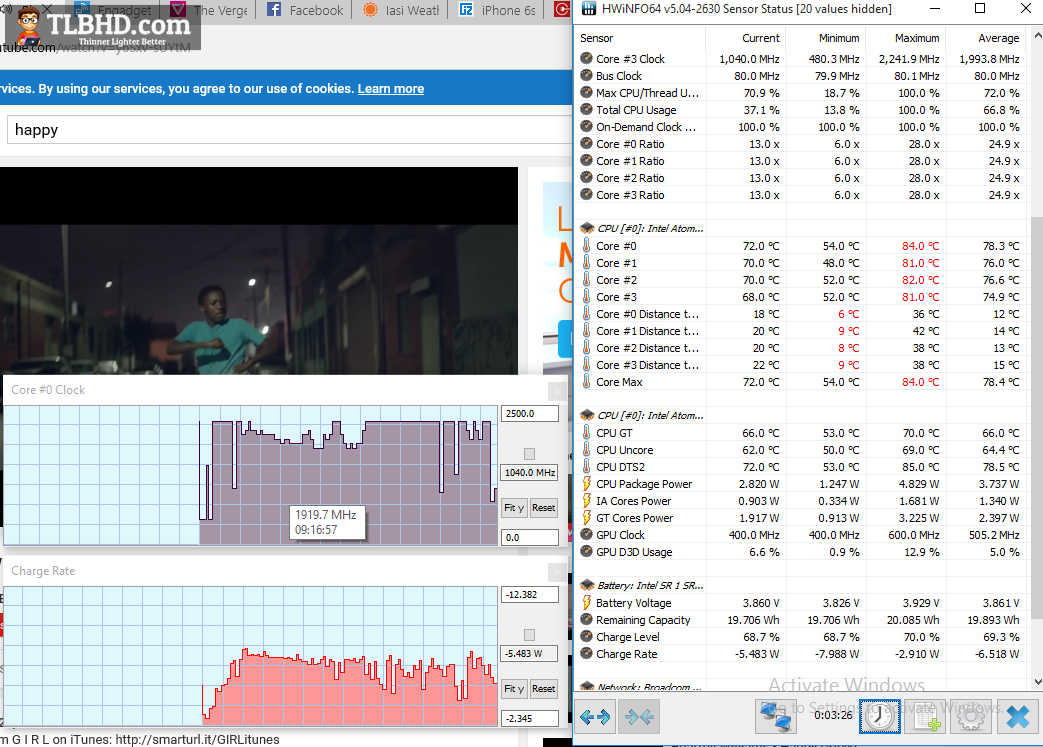Click Fit y in Charge Rate graph
1043x747 pixels.
pos(514,688)
